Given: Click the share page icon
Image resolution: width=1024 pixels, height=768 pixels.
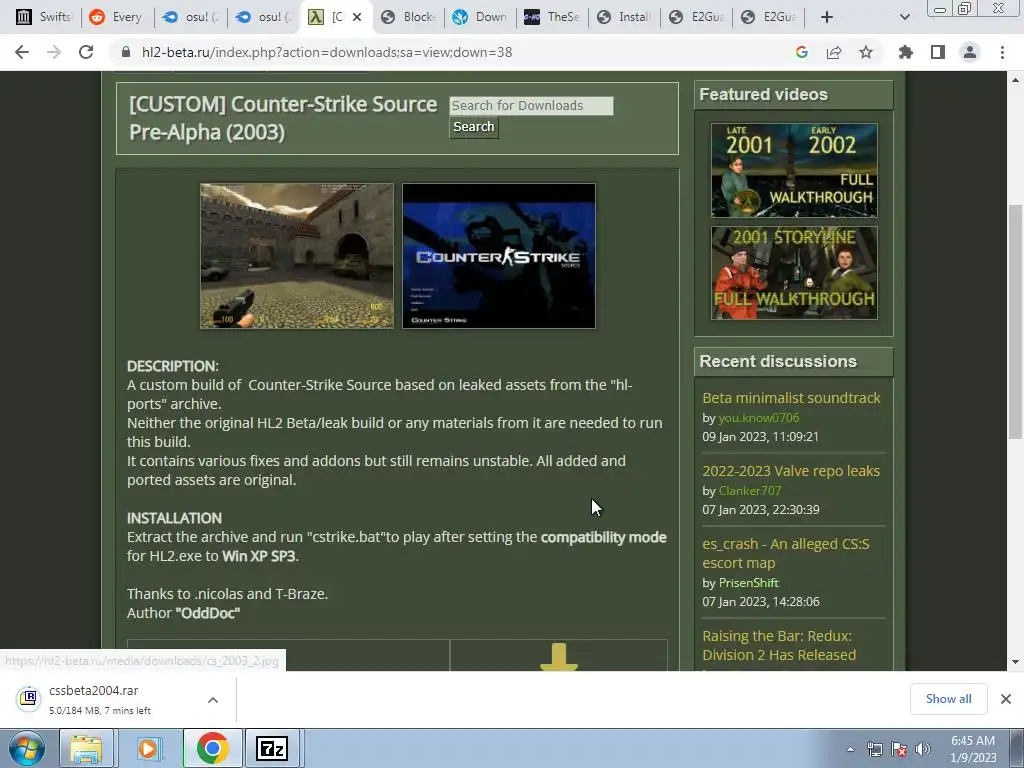Looking at the screenshot, I should pos(834,52).
